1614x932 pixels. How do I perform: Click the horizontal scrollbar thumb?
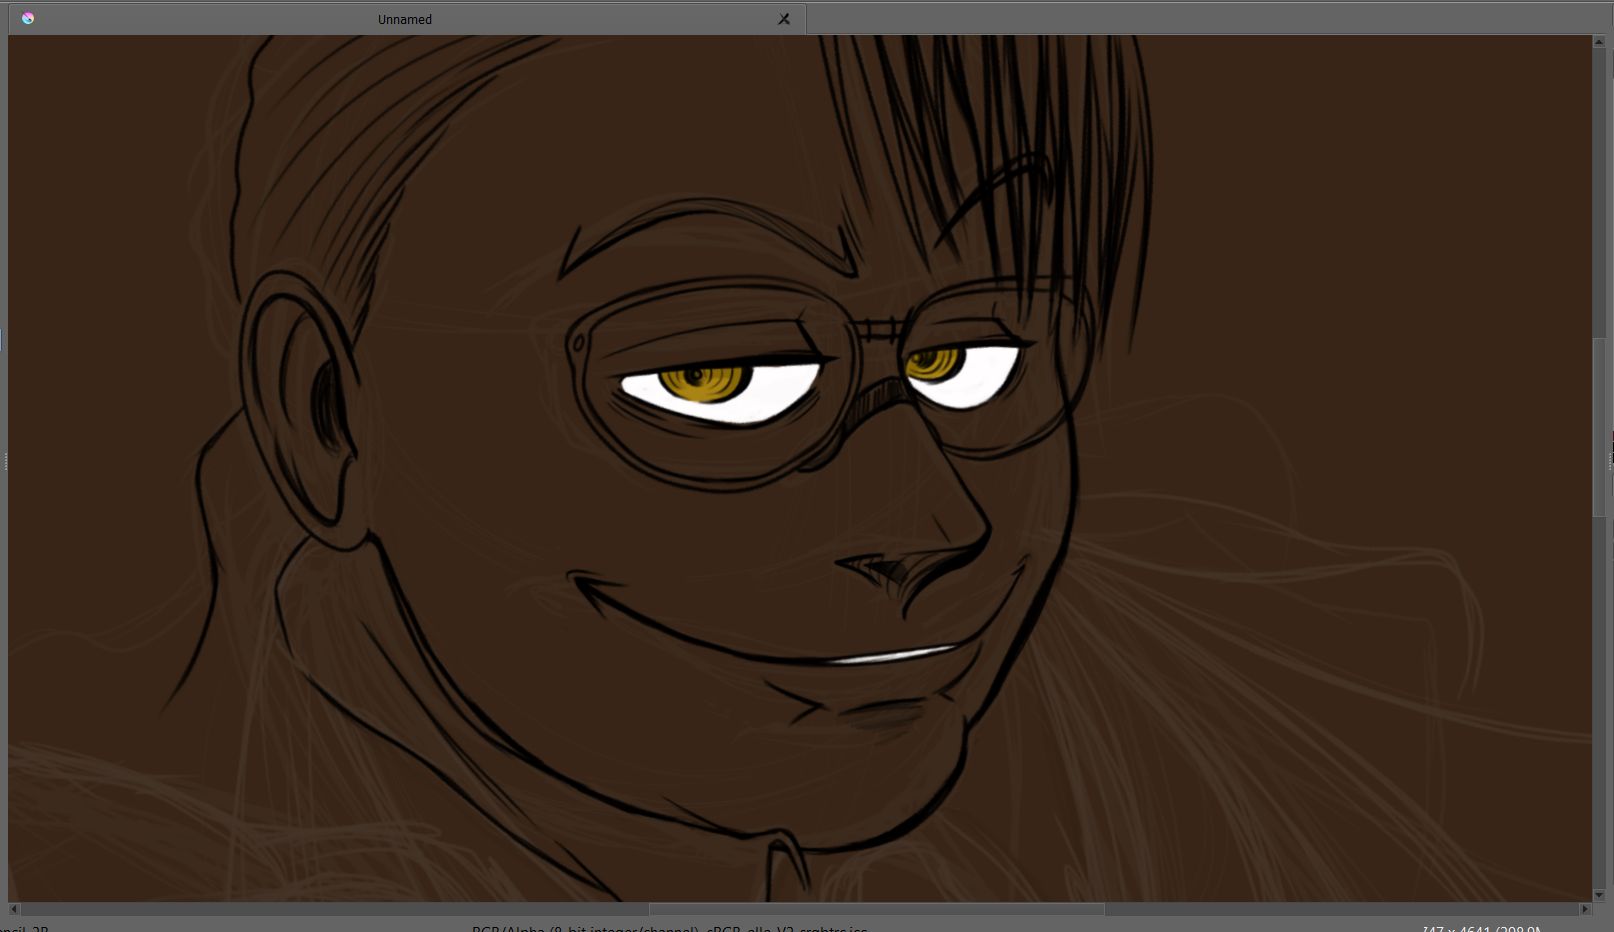(876, 909)
